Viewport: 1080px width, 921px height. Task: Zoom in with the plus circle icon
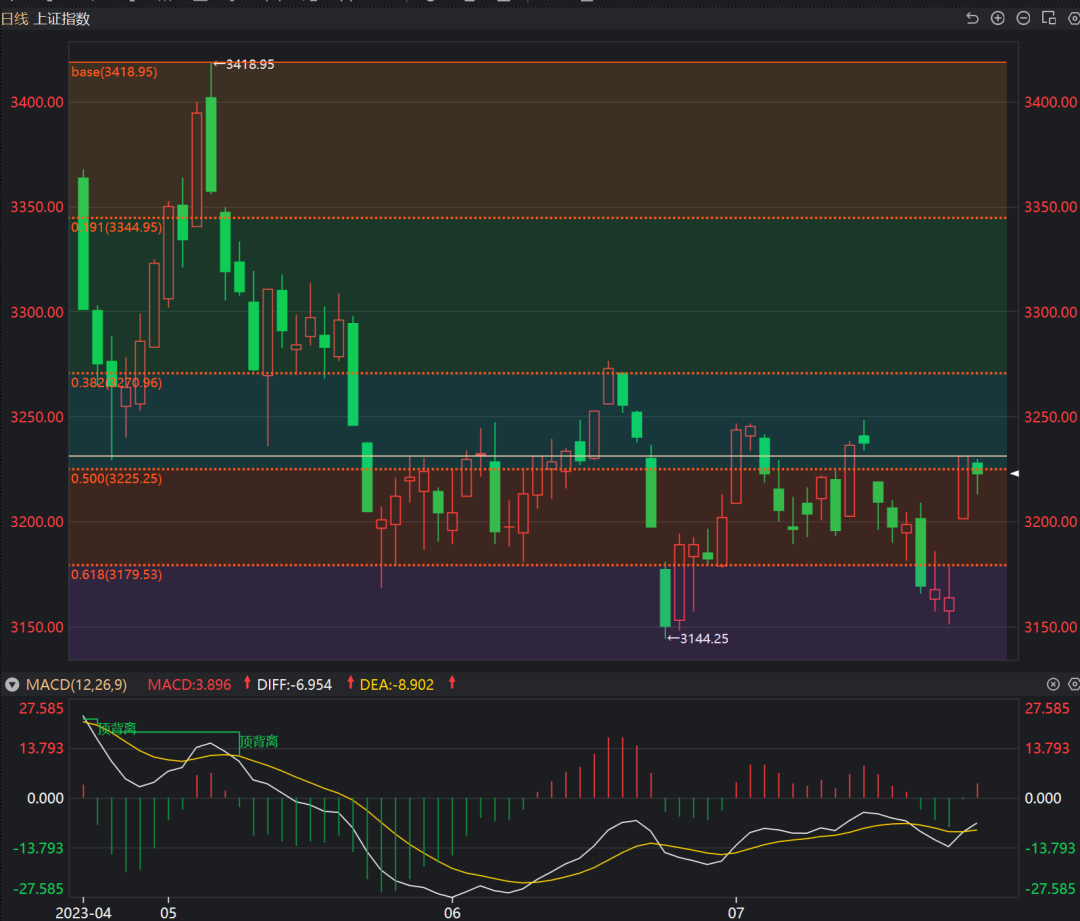pos(997,19)
